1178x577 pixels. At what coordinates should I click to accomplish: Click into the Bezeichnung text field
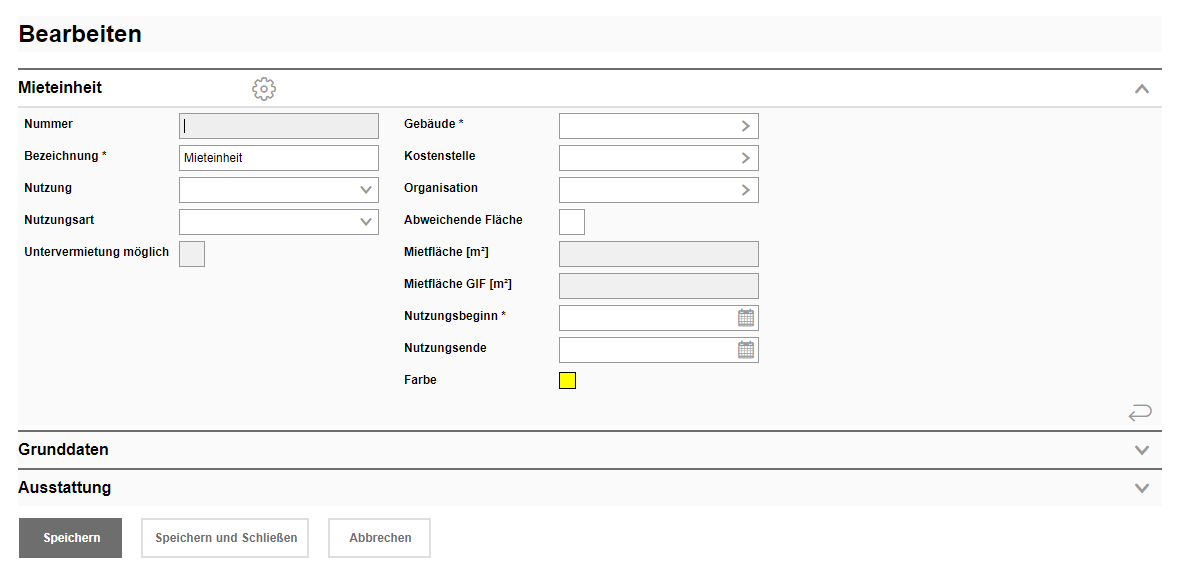[x=278, y=158]
